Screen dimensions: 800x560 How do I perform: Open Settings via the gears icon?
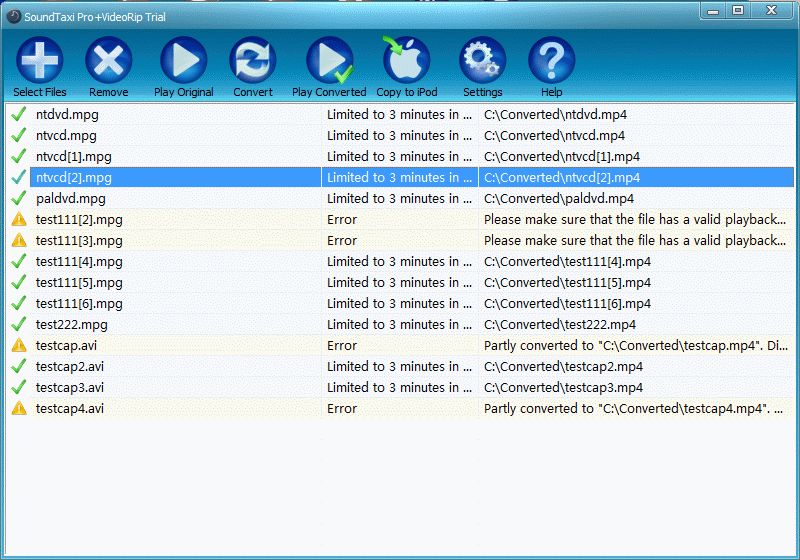(x=483, y=60)
